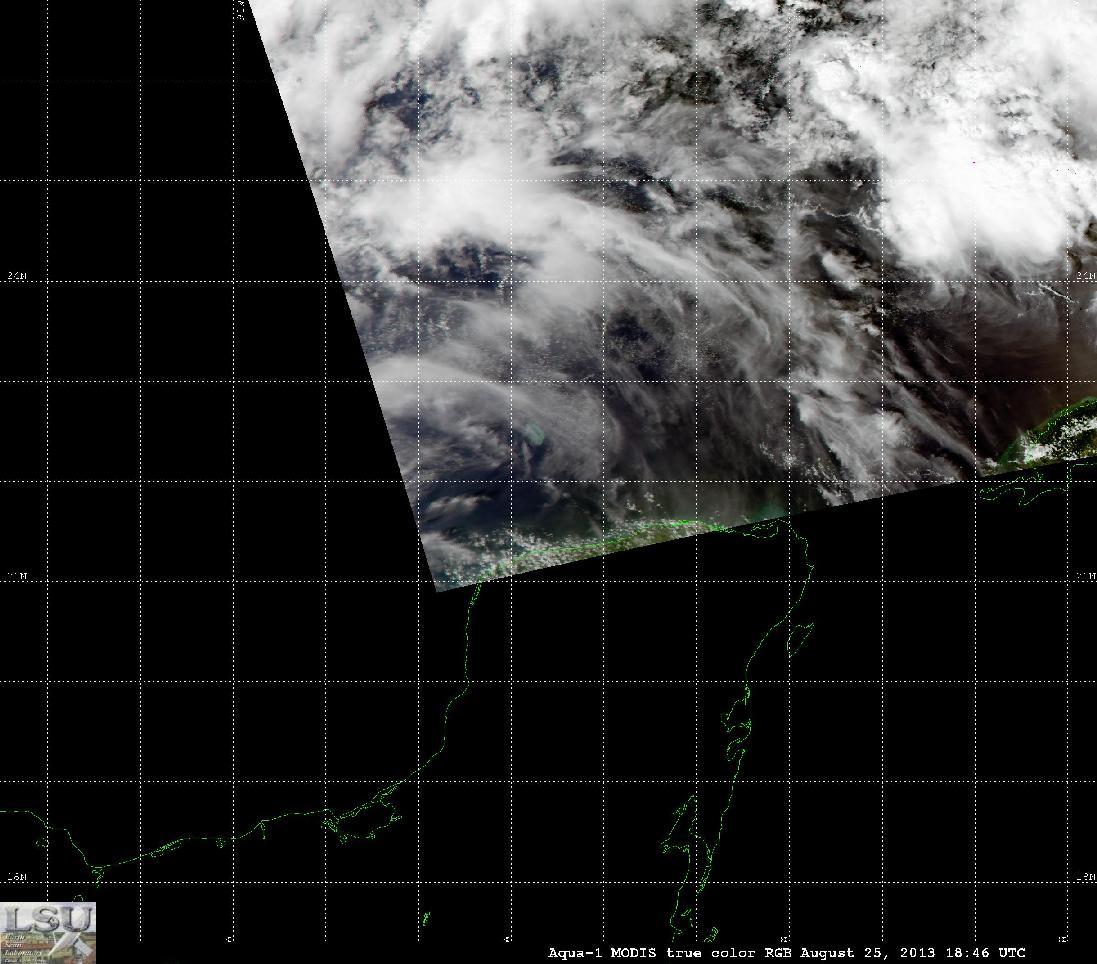Click the "true color RGB" caption words
The width and height of the screenshot is (1097, 964).
click(729, 953)
